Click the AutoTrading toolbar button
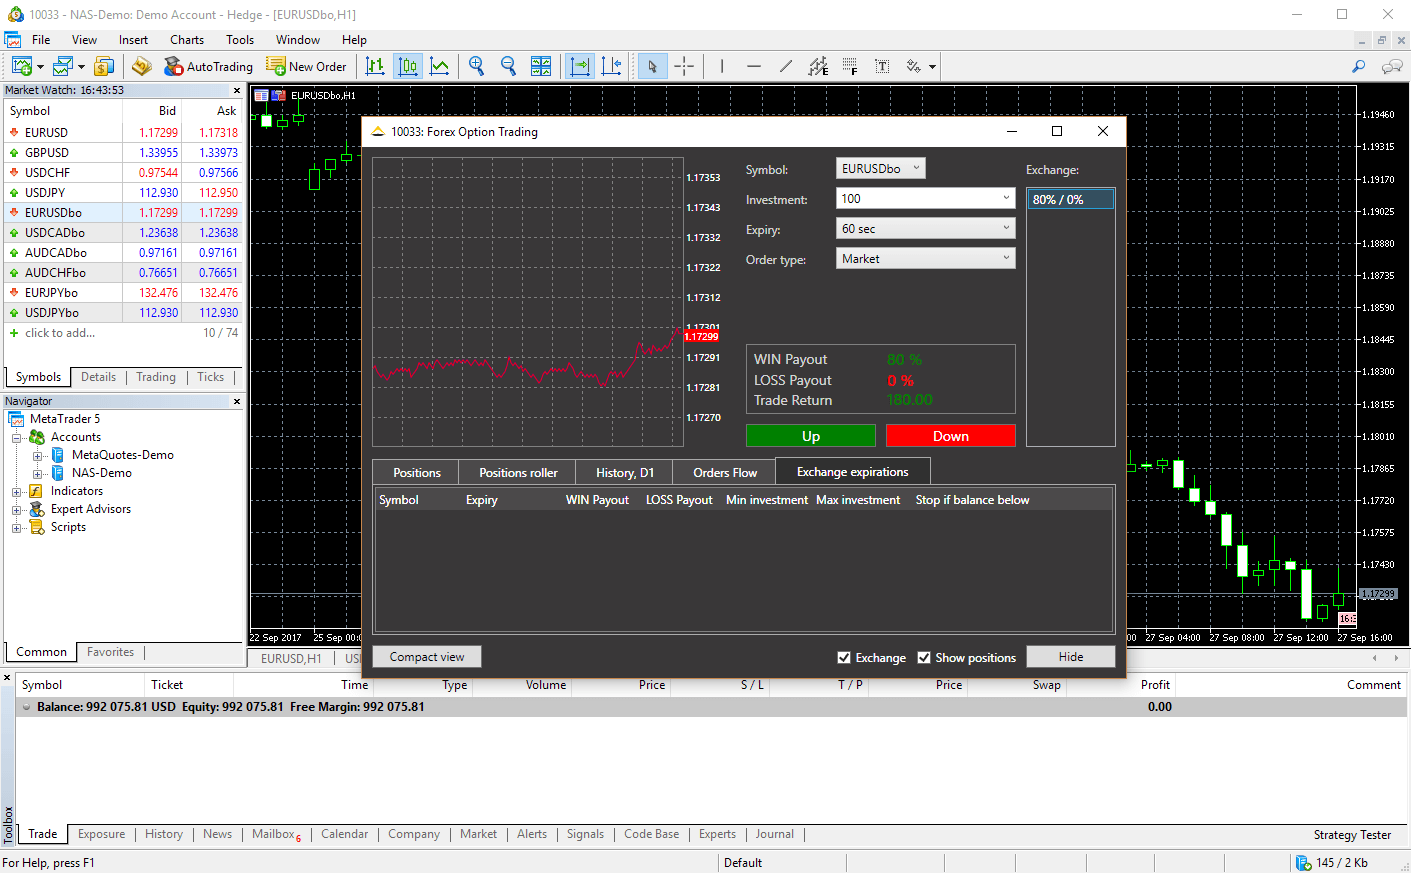This screenshot has height=873, width=1411. point(208,67)
